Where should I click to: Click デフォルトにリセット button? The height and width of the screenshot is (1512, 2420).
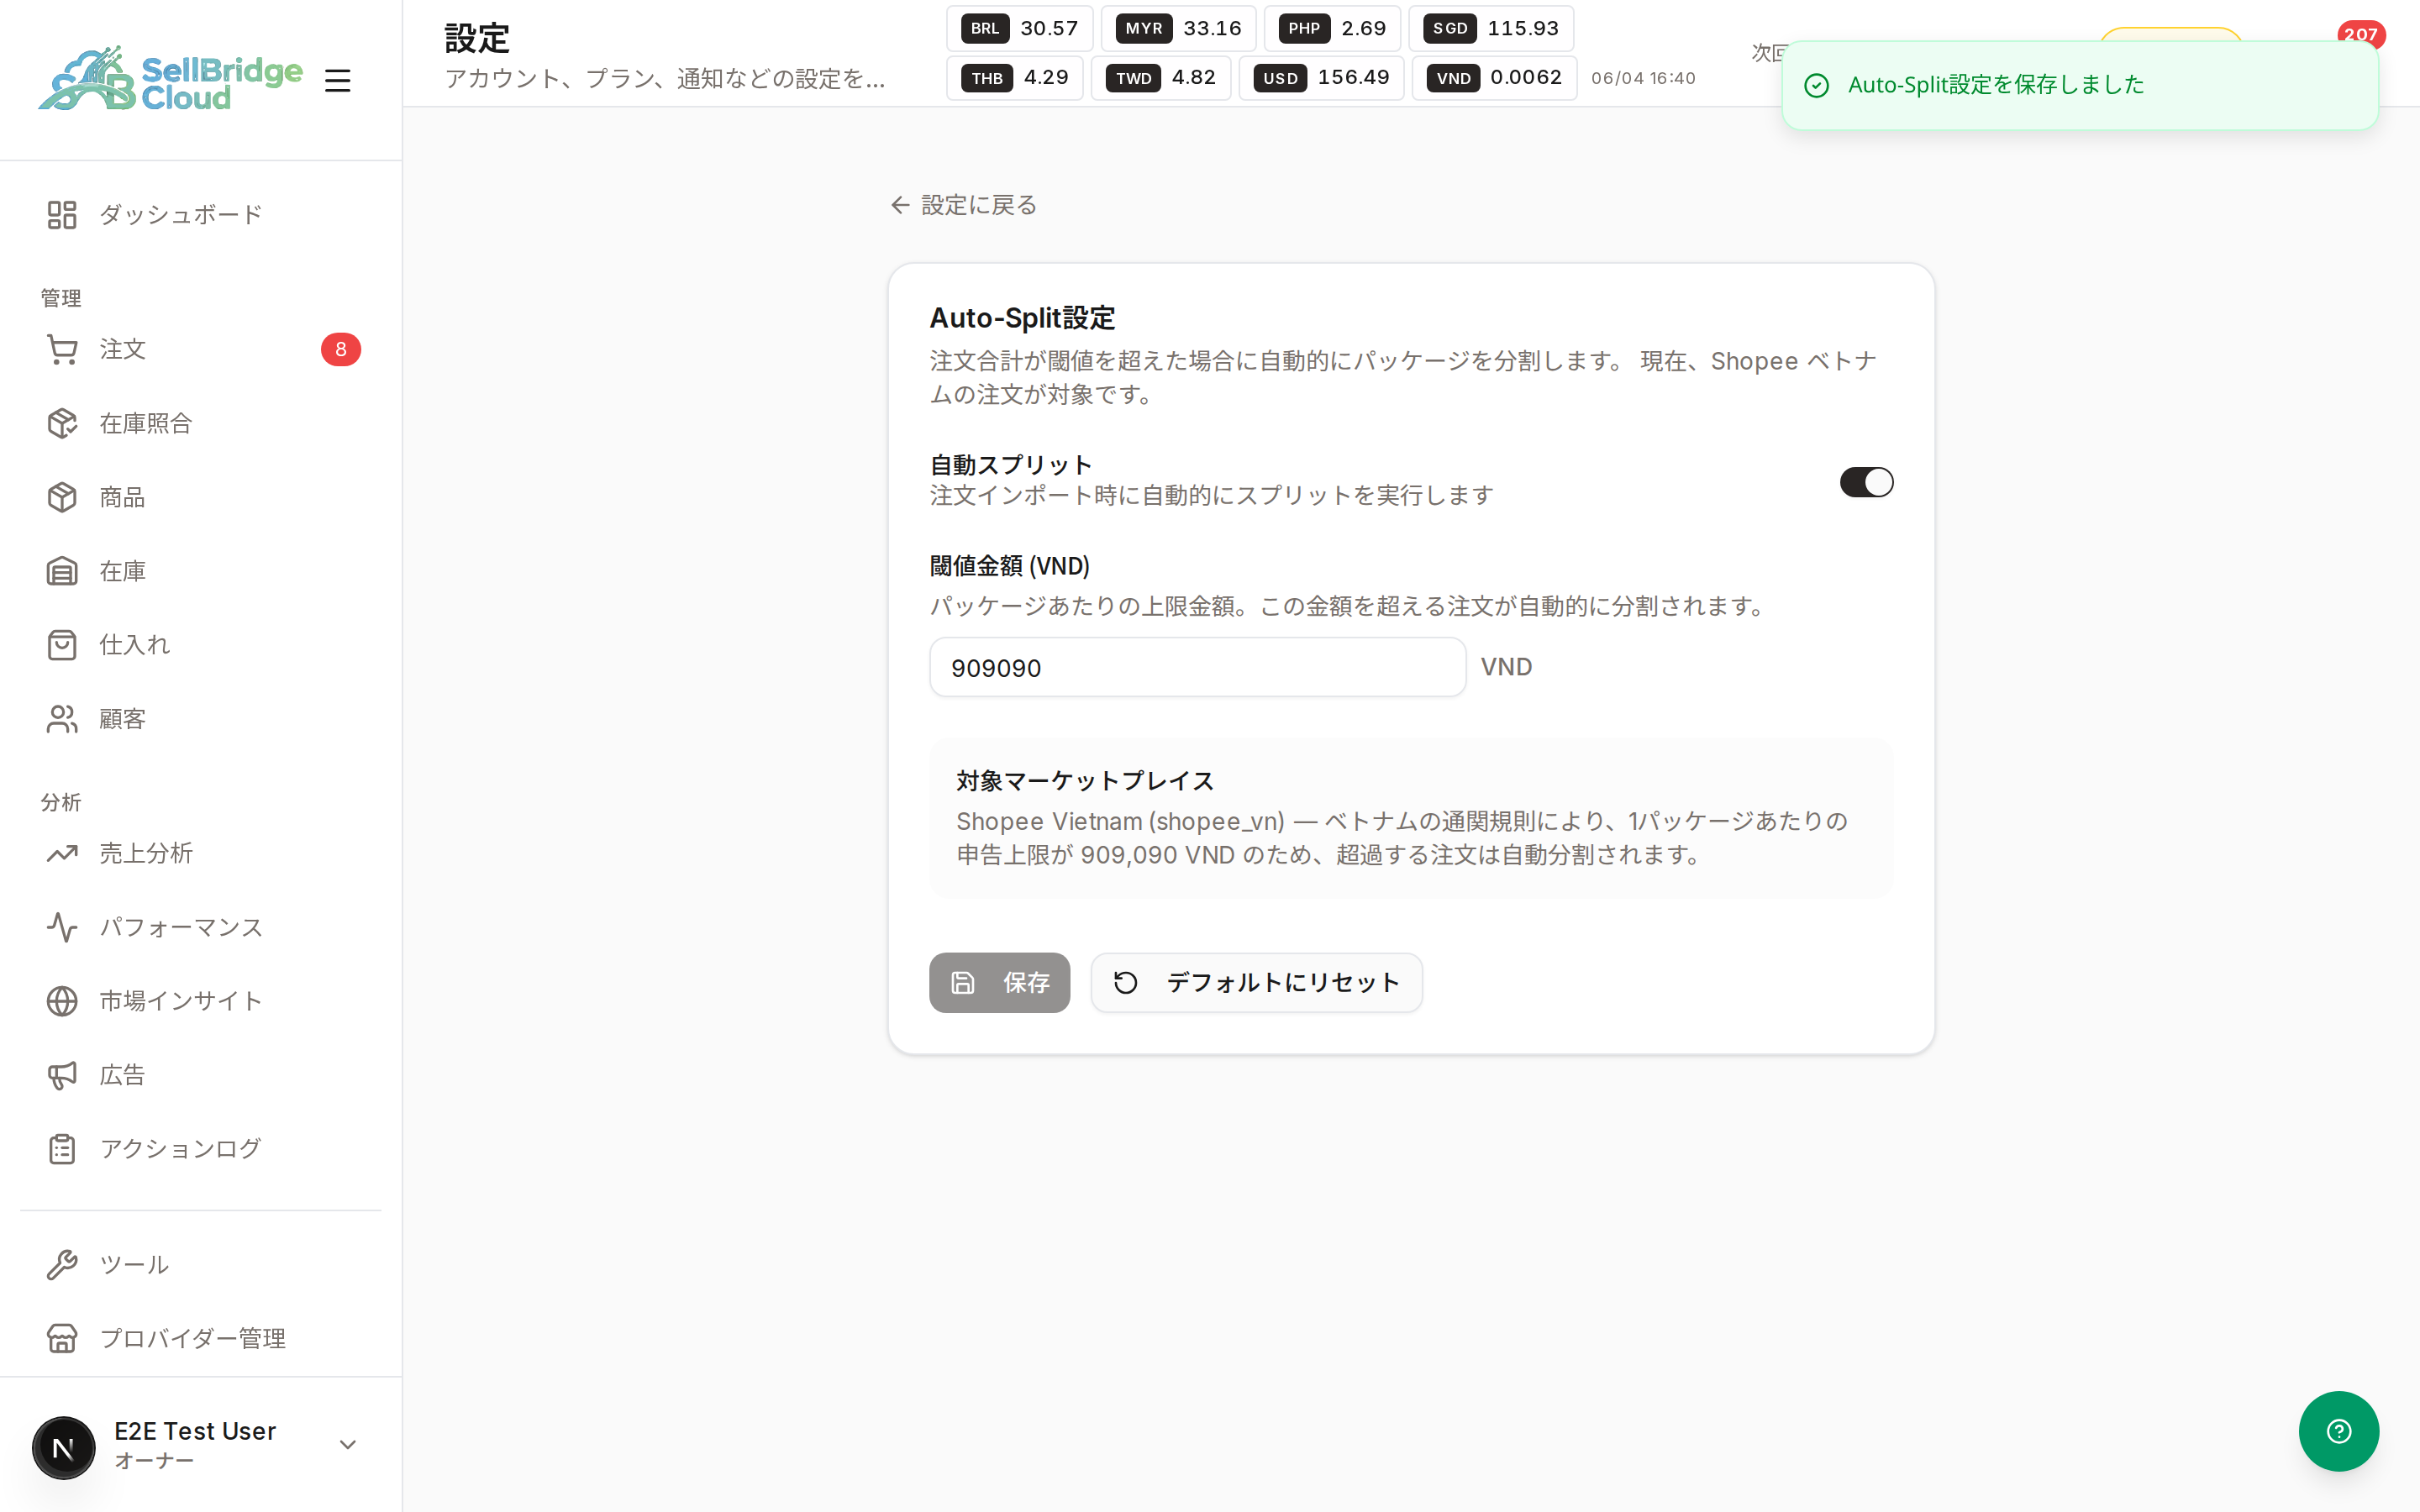coord(1256,982)
